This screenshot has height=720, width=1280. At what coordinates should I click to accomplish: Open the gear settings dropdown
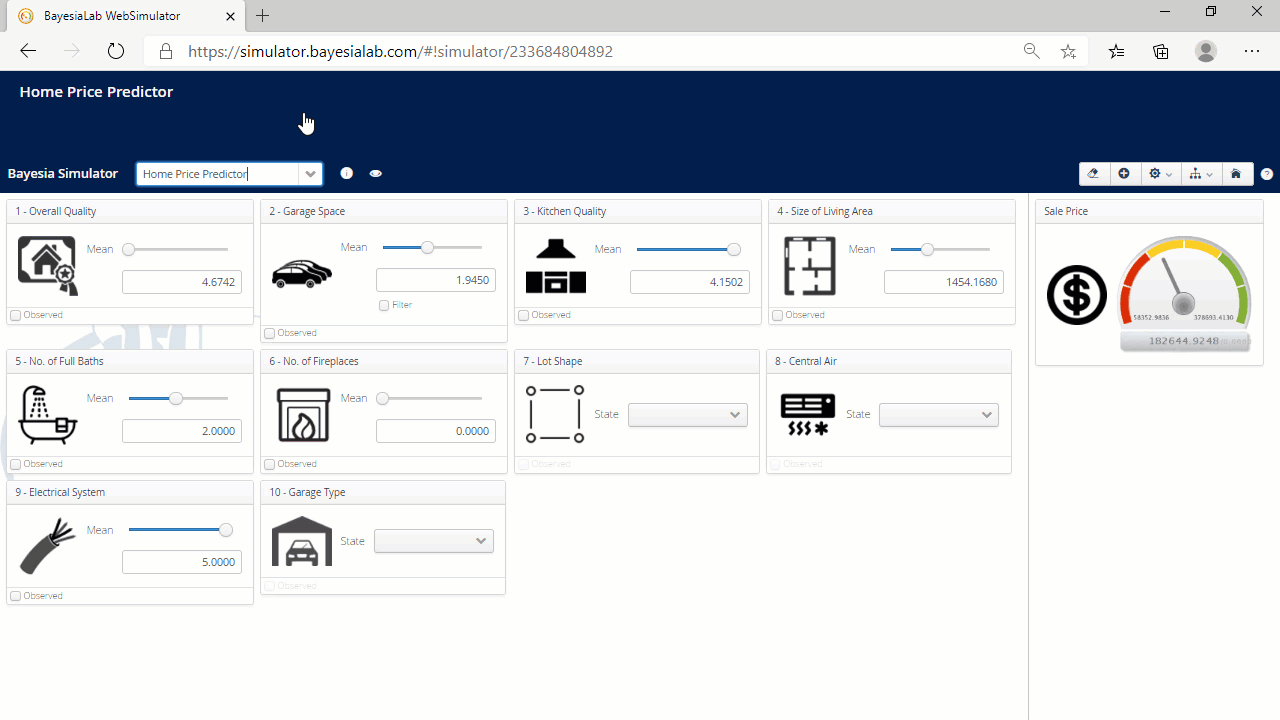tap(1160, 174)
